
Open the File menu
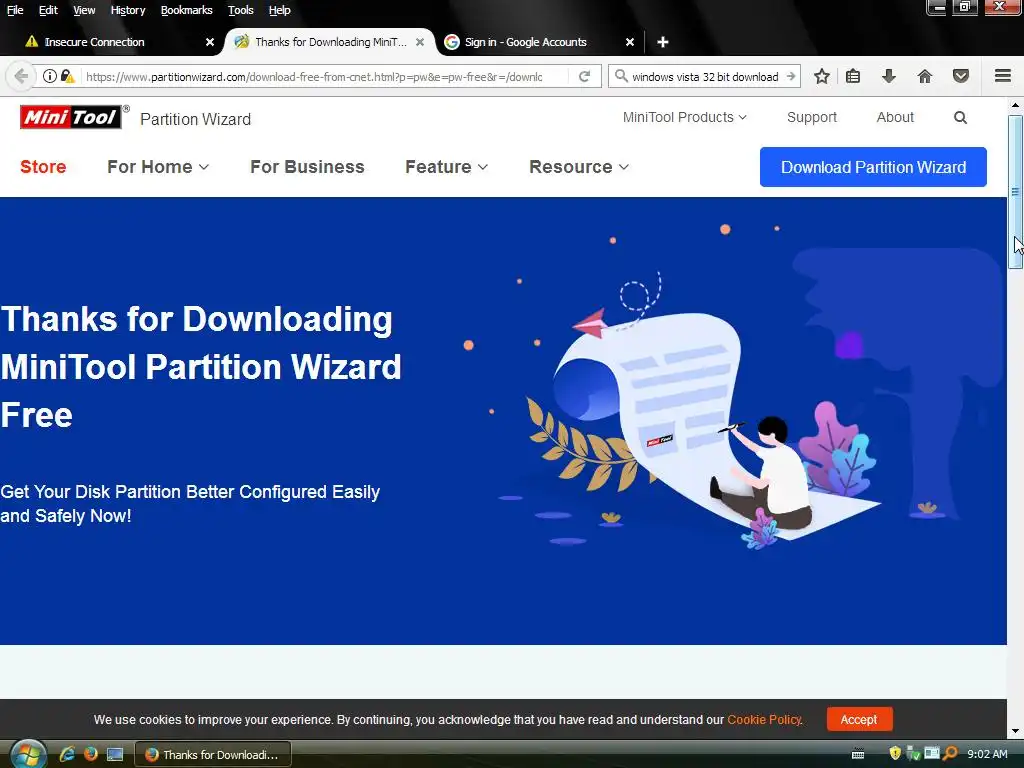tap(15, 10)
